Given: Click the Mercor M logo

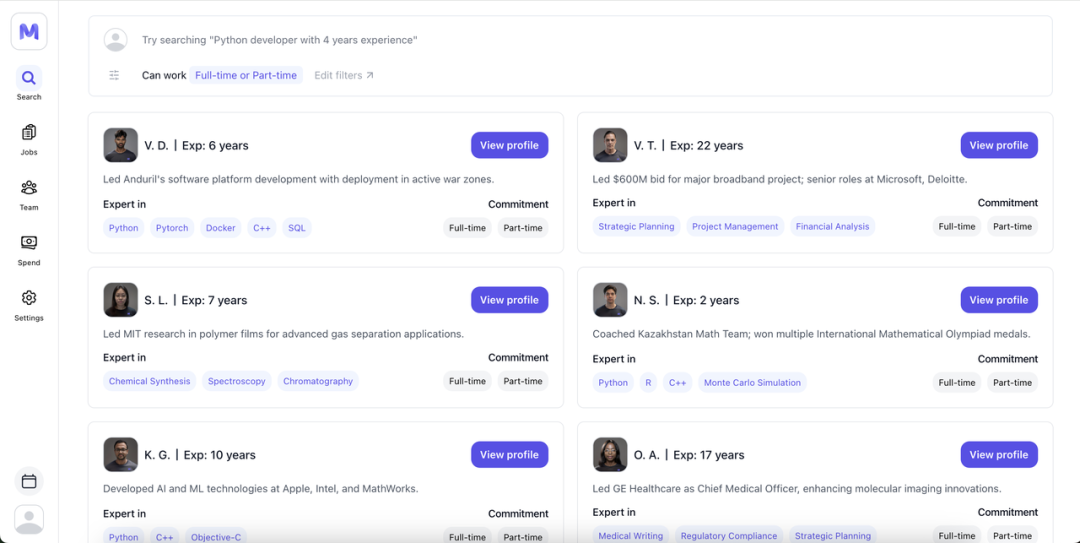Looking at the screenshot, I should pyautogui.click(x=29, y=32).
